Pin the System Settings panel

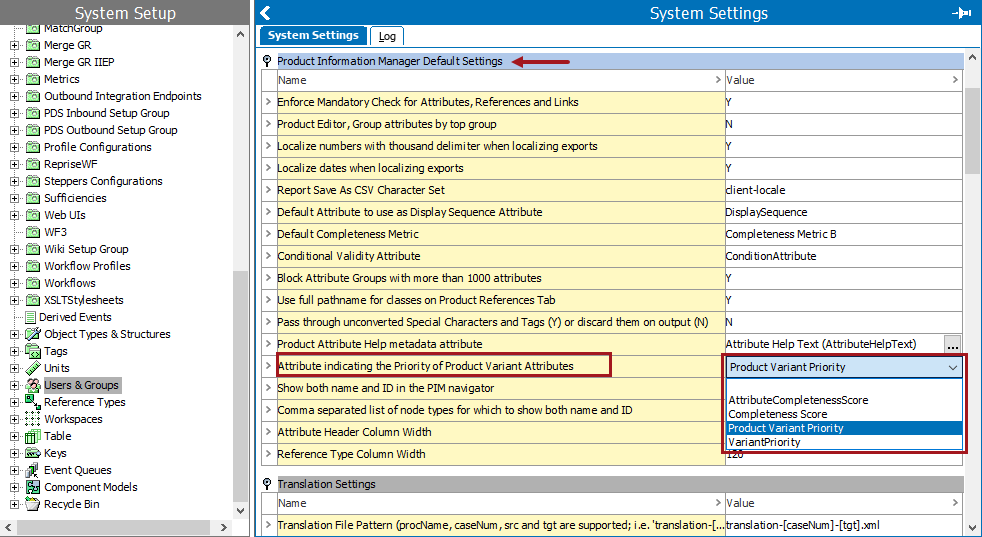tap(962, 13)
